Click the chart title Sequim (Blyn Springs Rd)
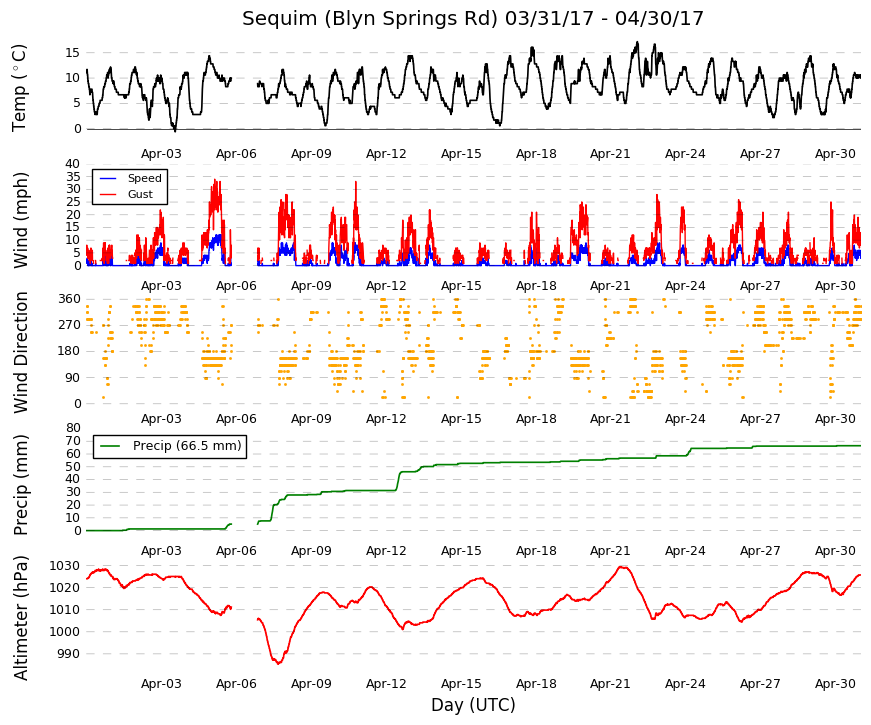871x725 pixels. click(370, 18)
